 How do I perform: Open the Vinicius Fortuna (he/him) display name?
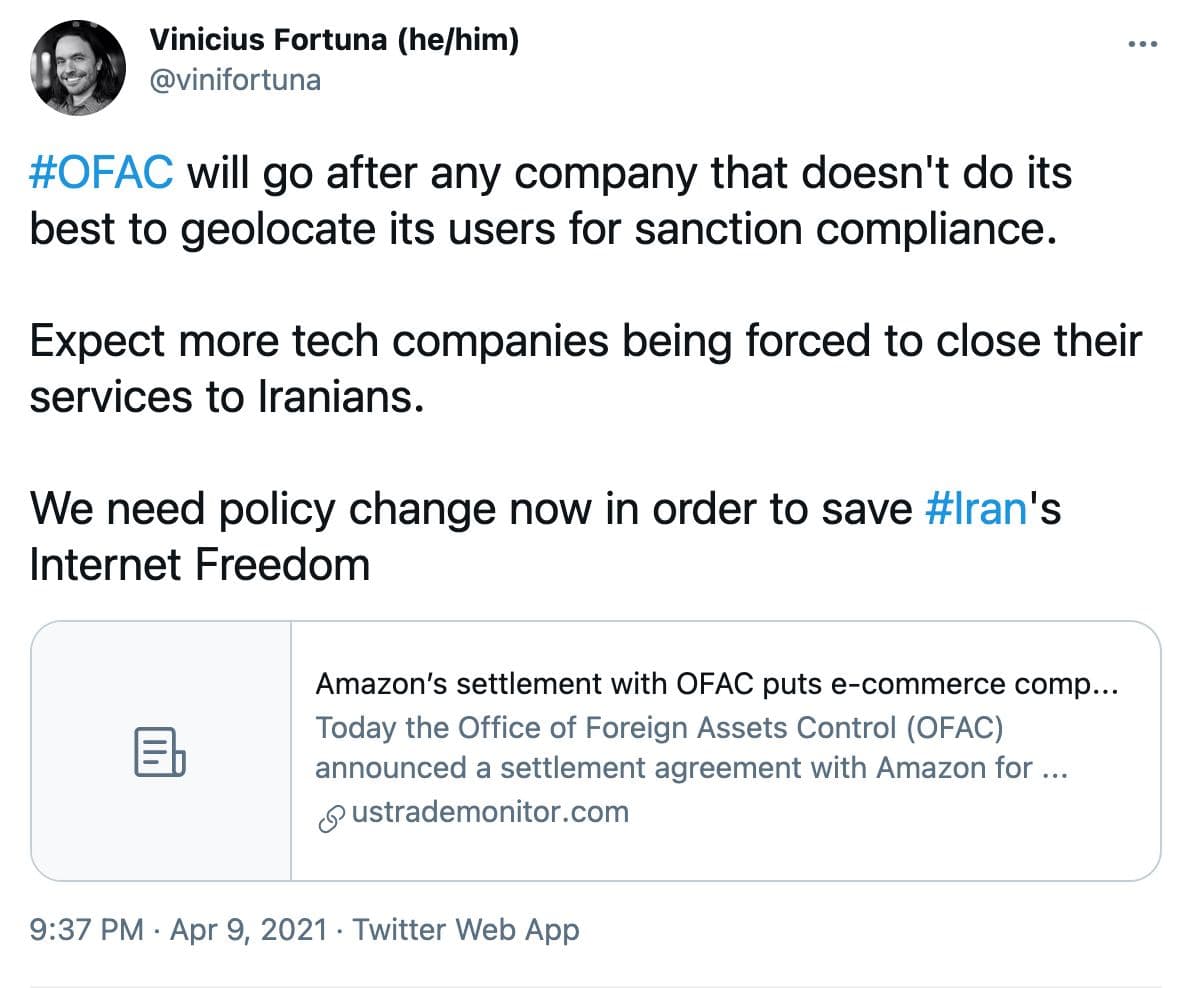coord(334,40)
